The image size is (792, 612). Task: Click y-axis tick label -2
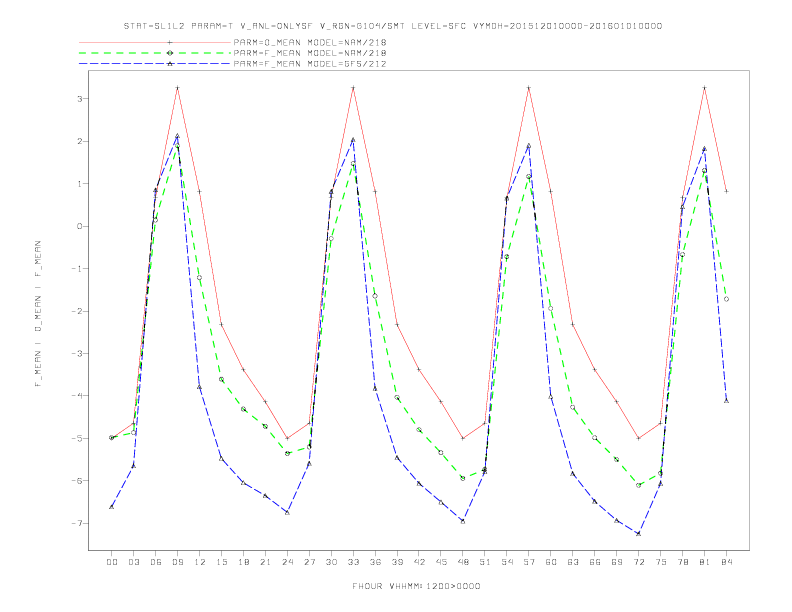pyautogui.click(x=77, y=311)
